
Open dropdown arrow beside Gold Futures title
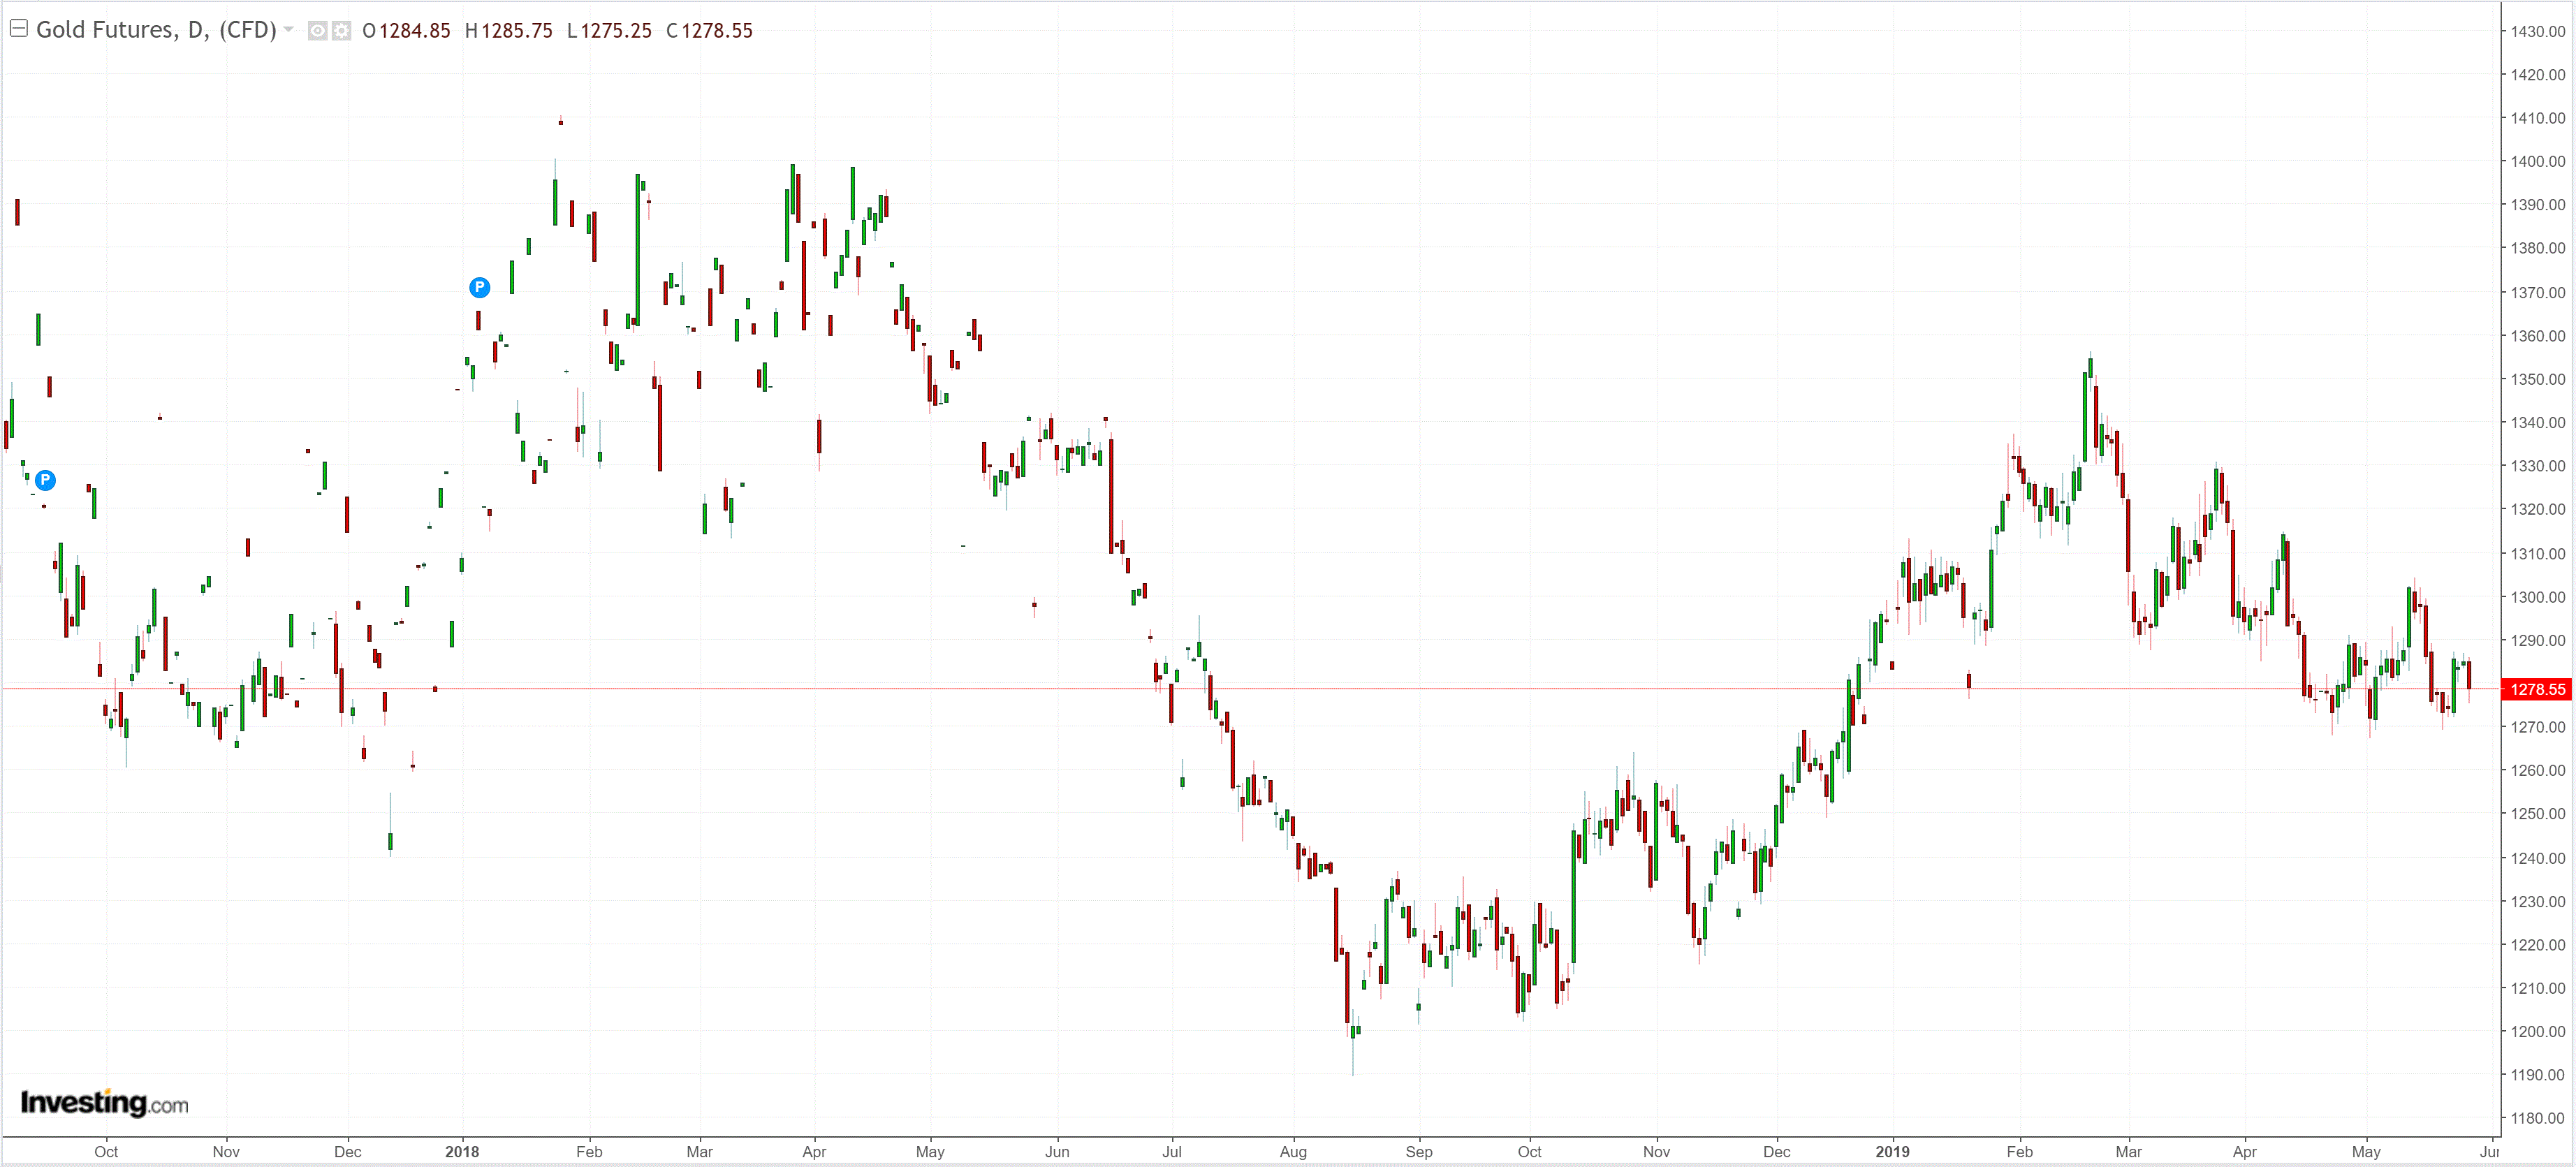point(289,29)
